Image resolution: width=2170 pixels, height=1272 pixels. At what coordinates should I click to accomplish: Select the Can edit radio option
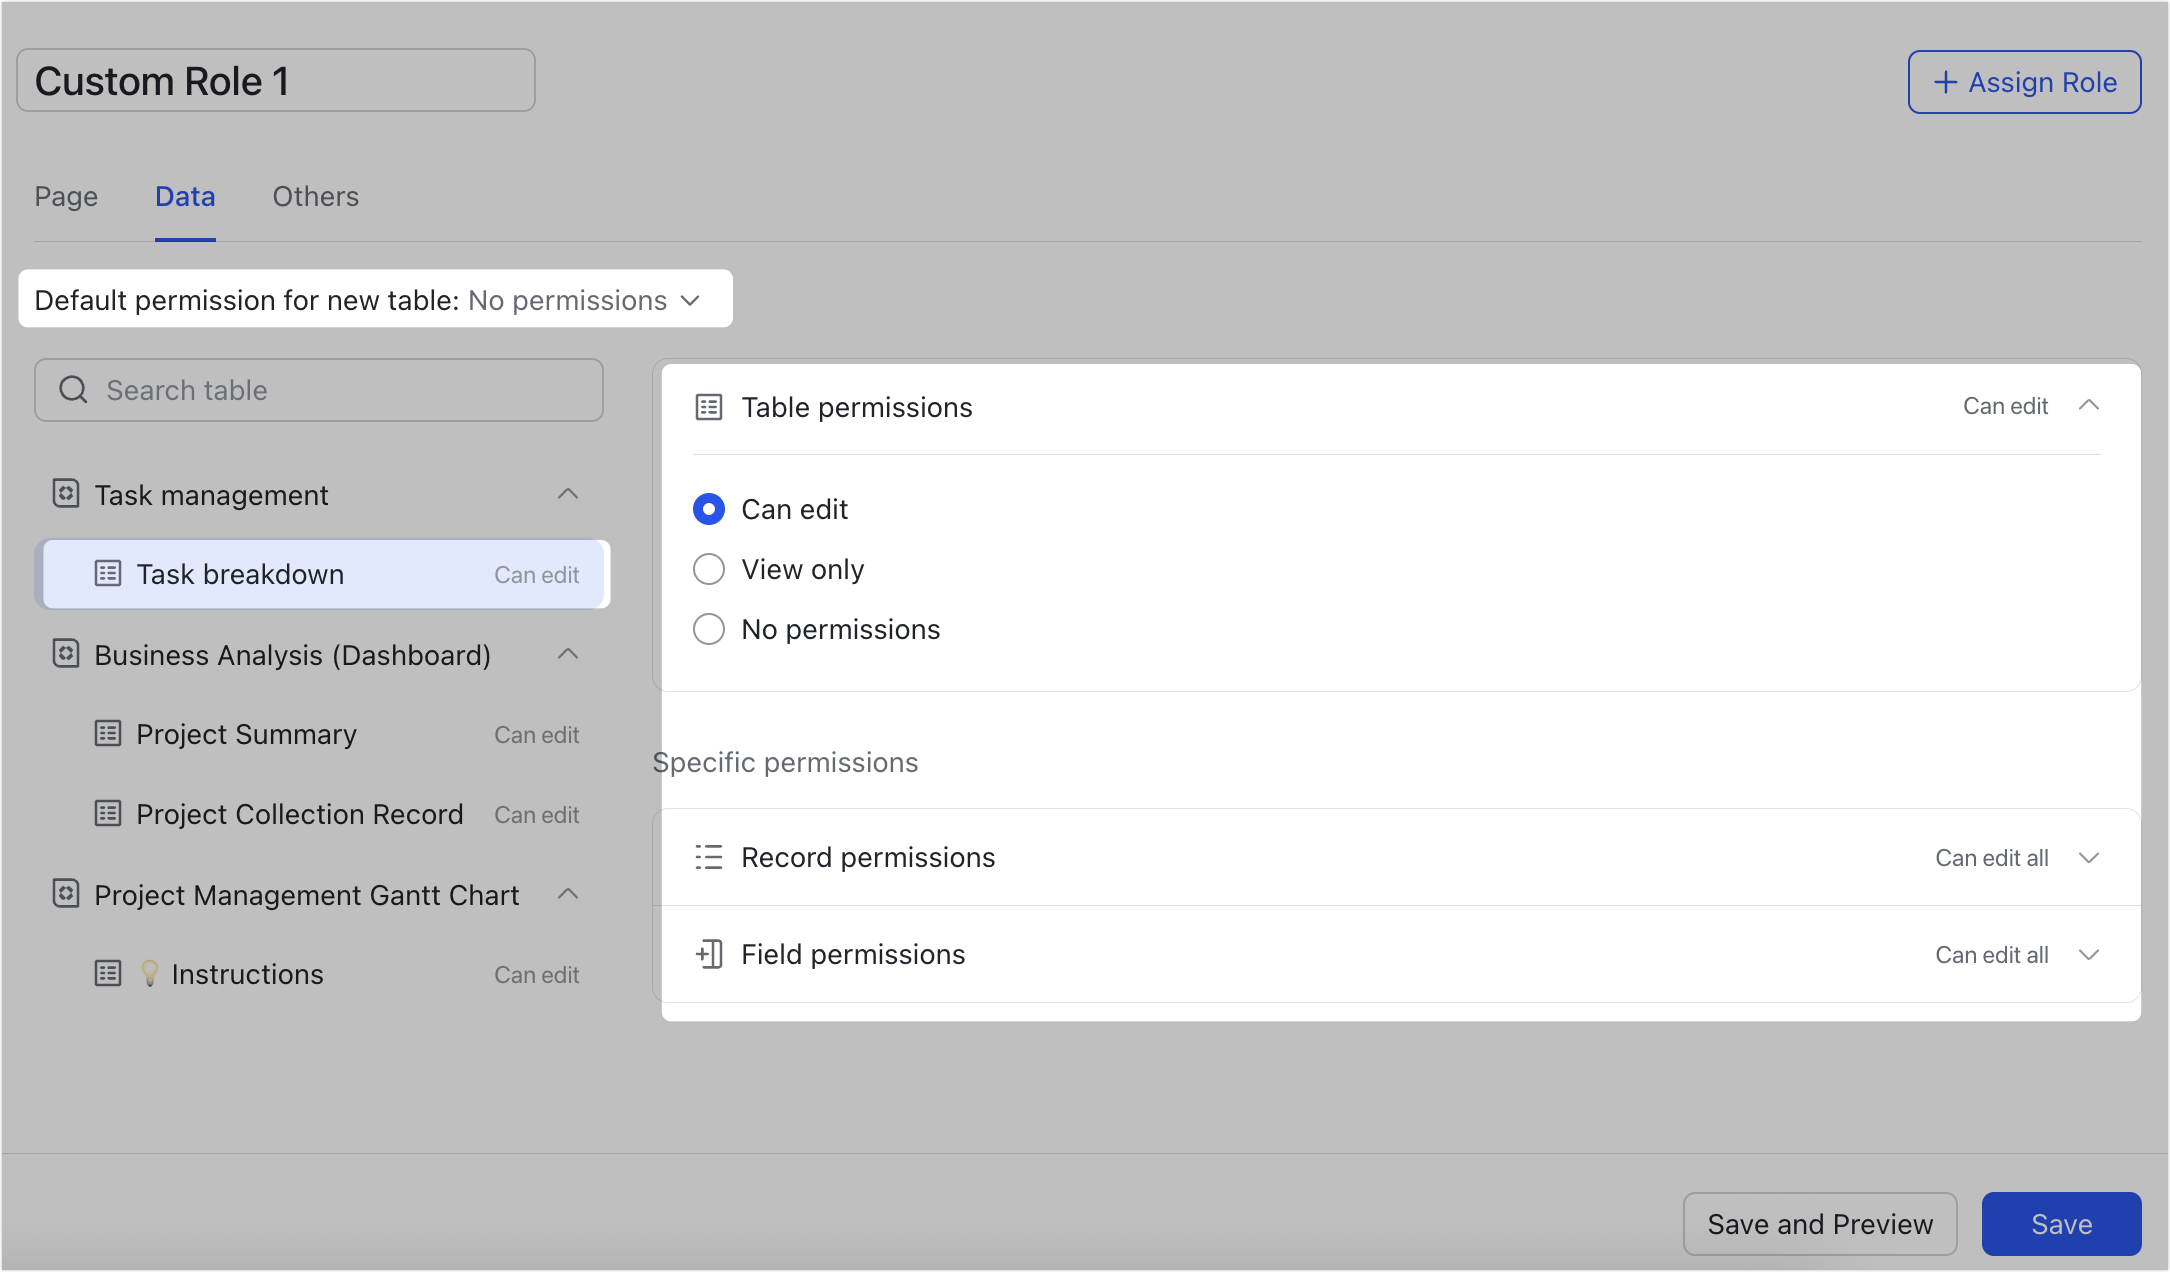709,509
